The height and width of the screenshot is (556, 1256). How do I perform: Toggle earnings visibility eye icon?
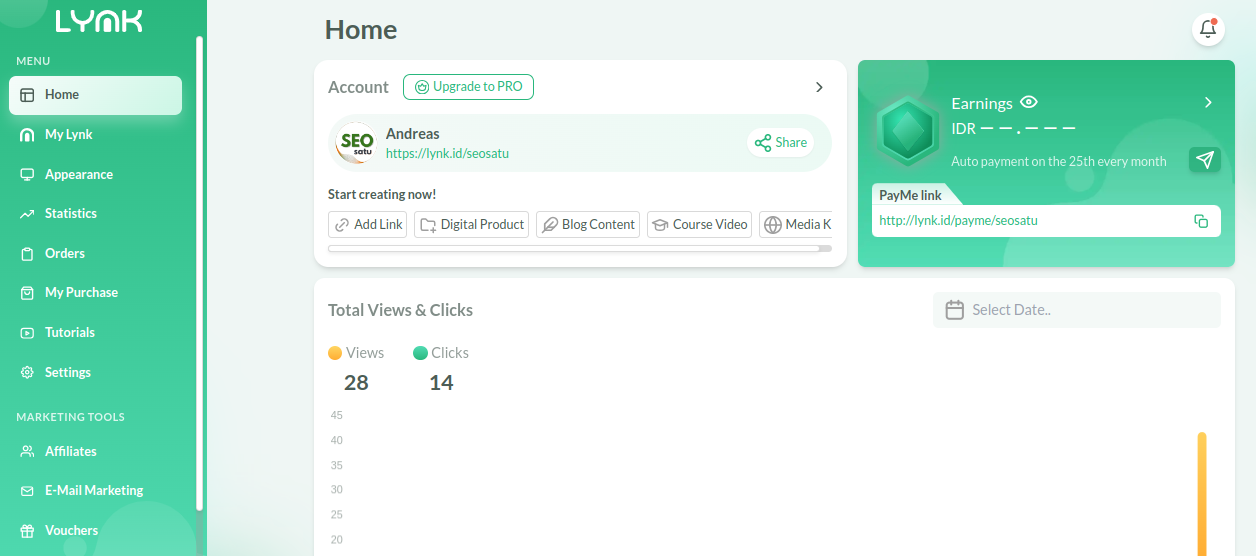pyautogui.click(x=1029, y=102)
